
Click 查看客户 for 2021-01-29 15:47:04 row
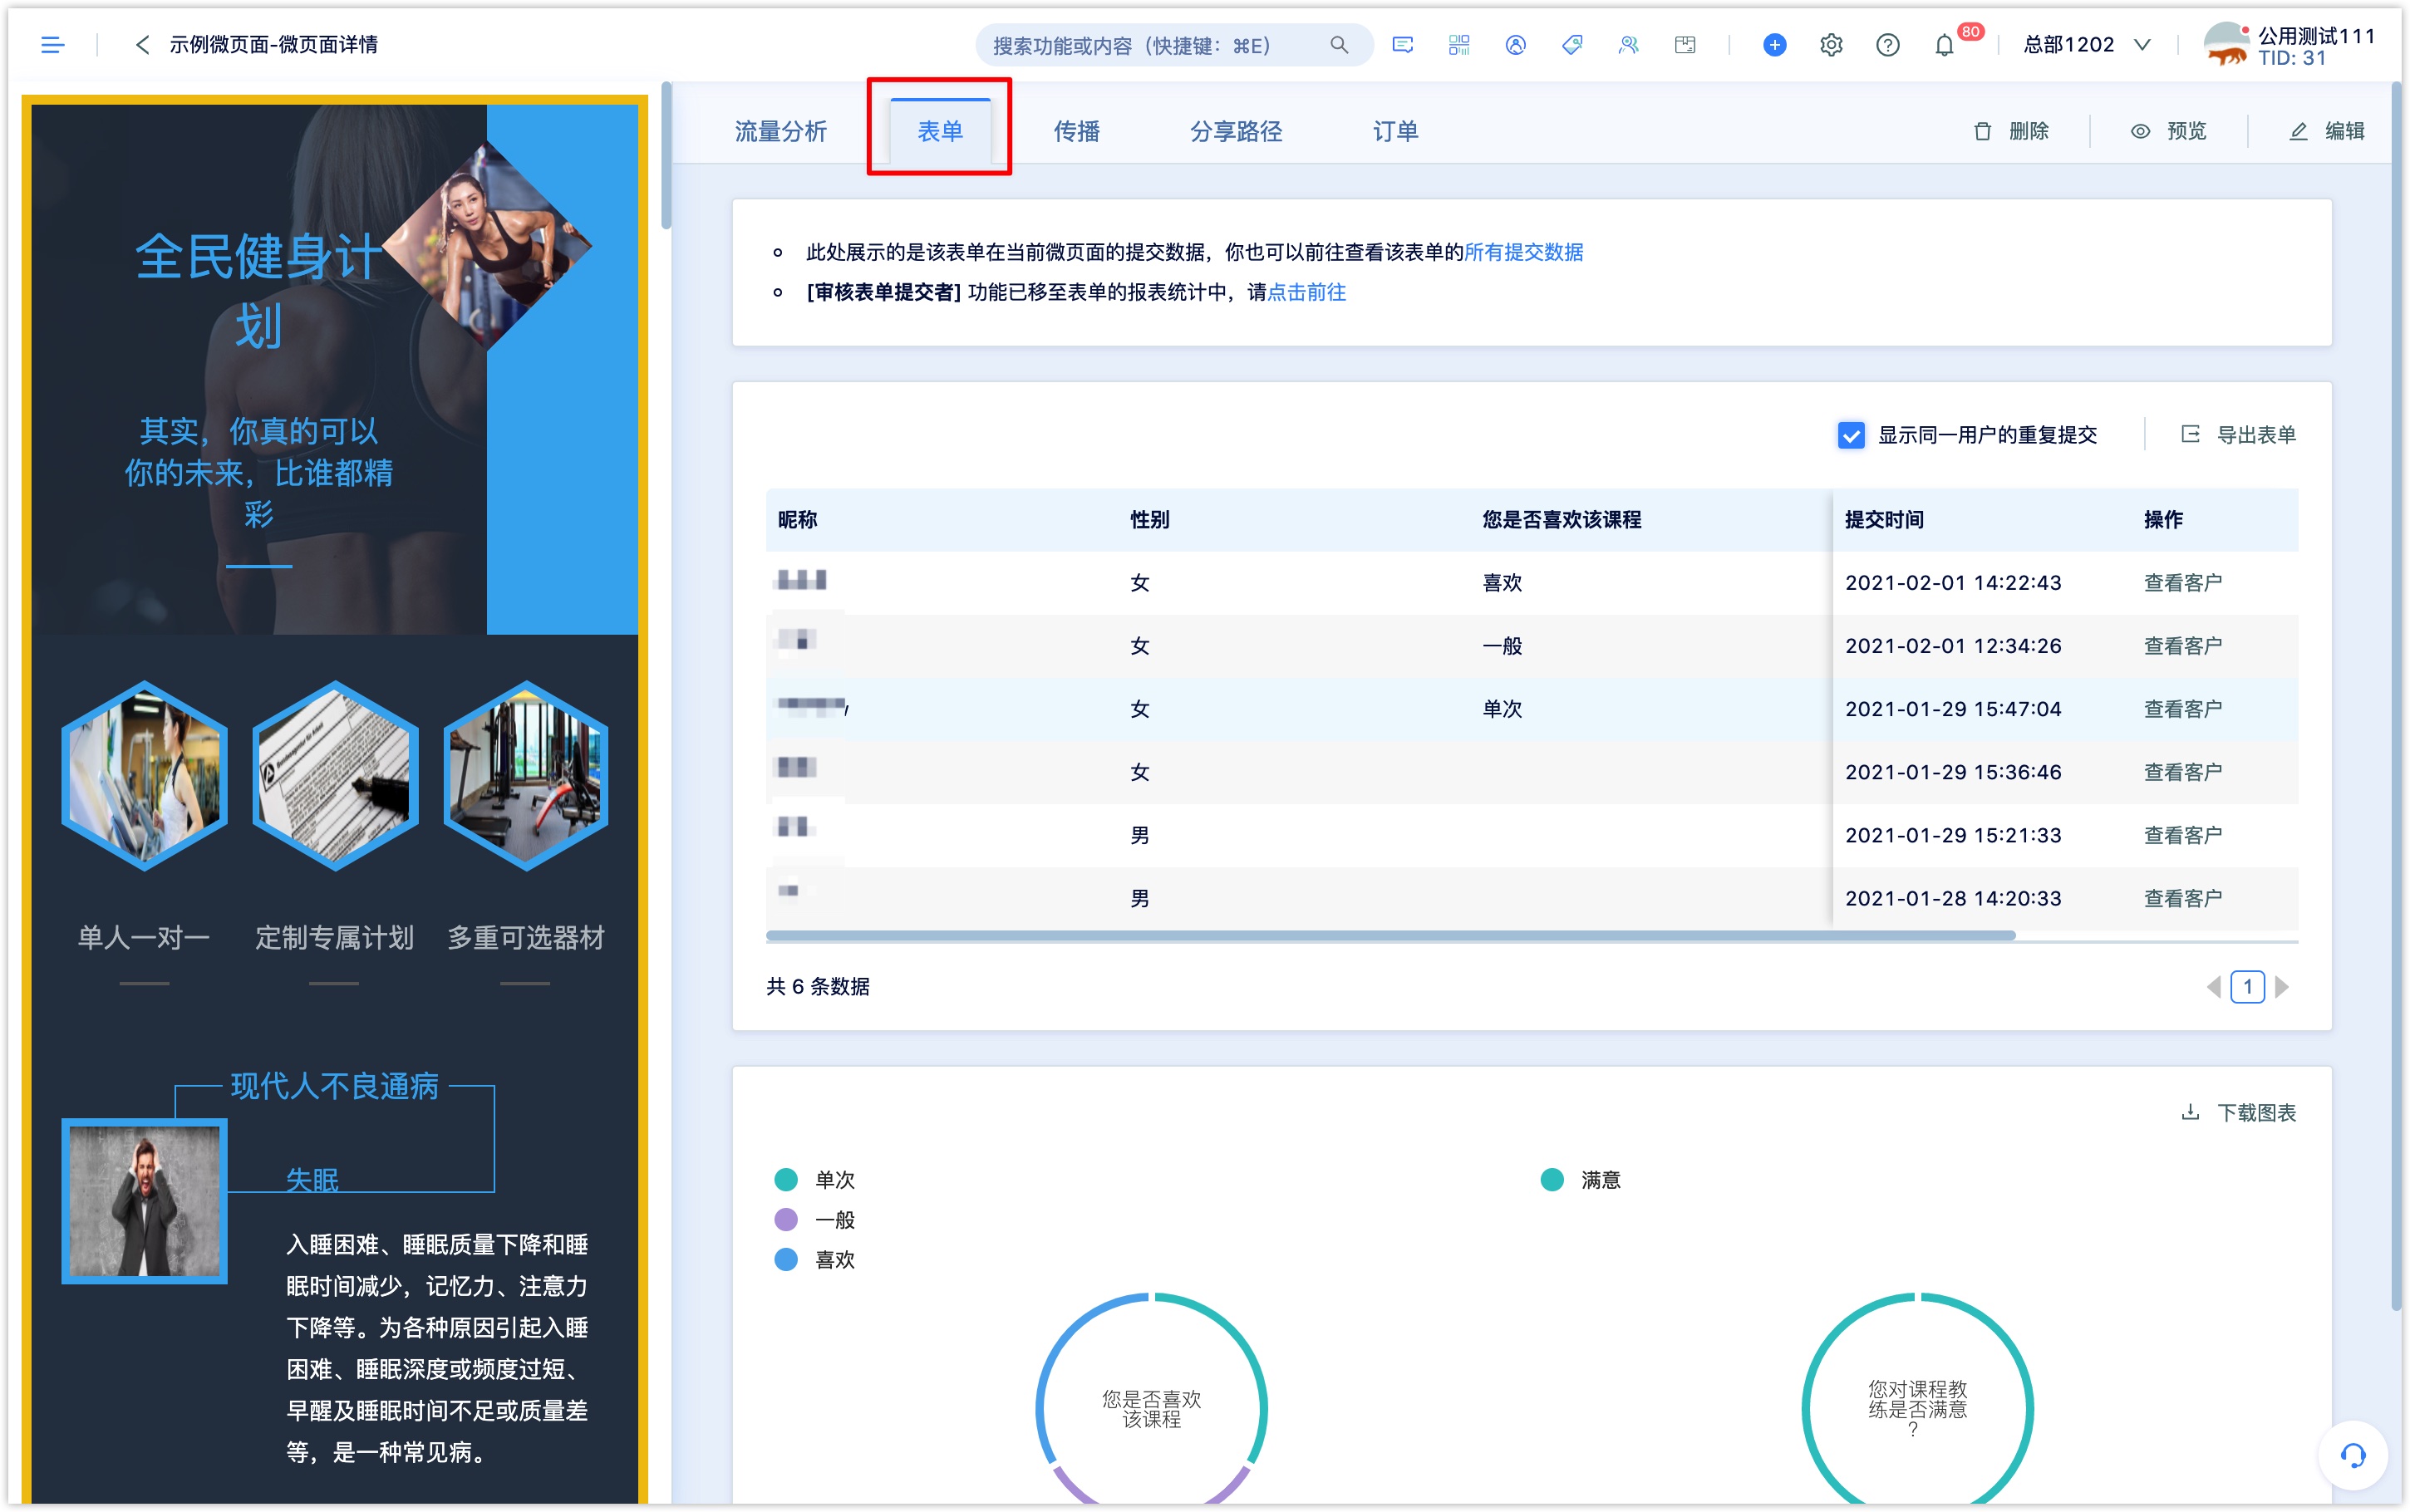point(2182,708)
